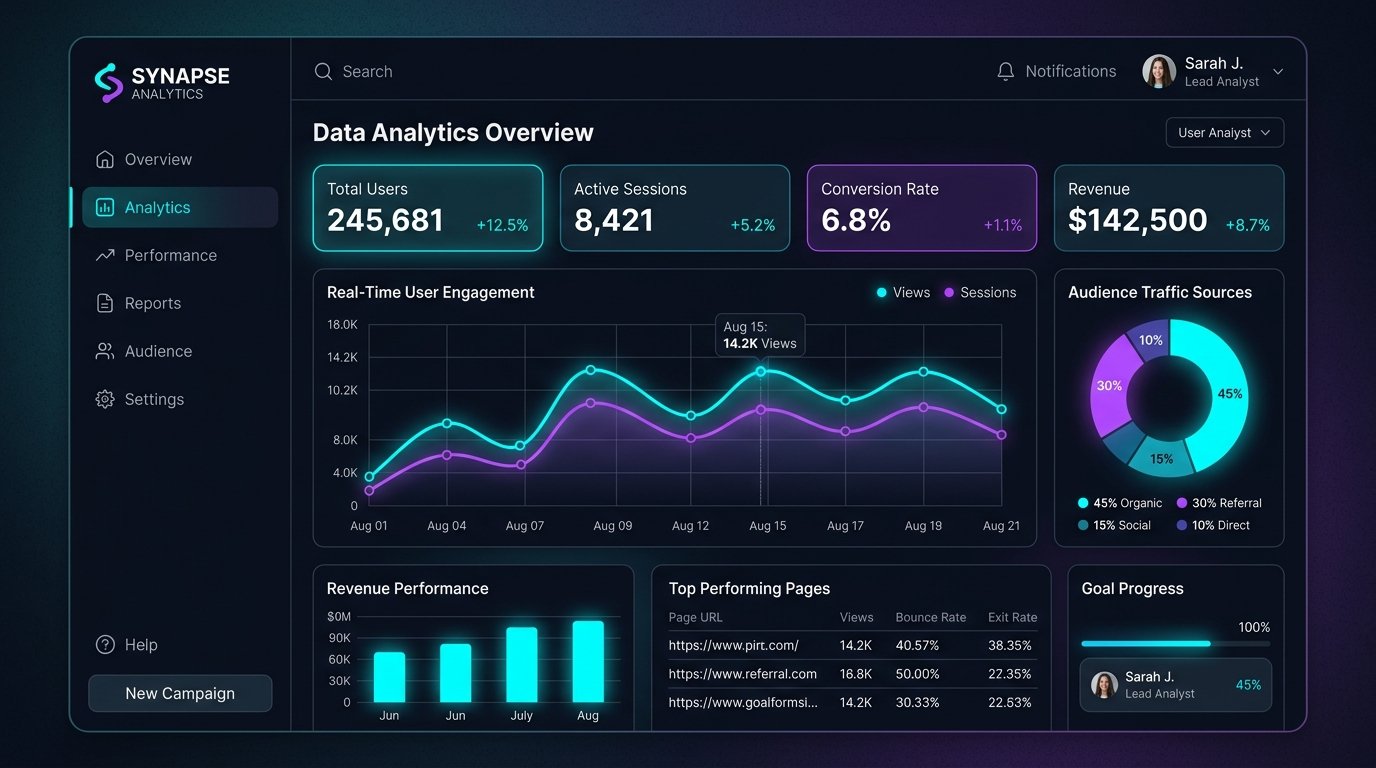Screen dimensions: 1376x768
Task: Click the notifications bell icon
Action: tap(1006, 72)
